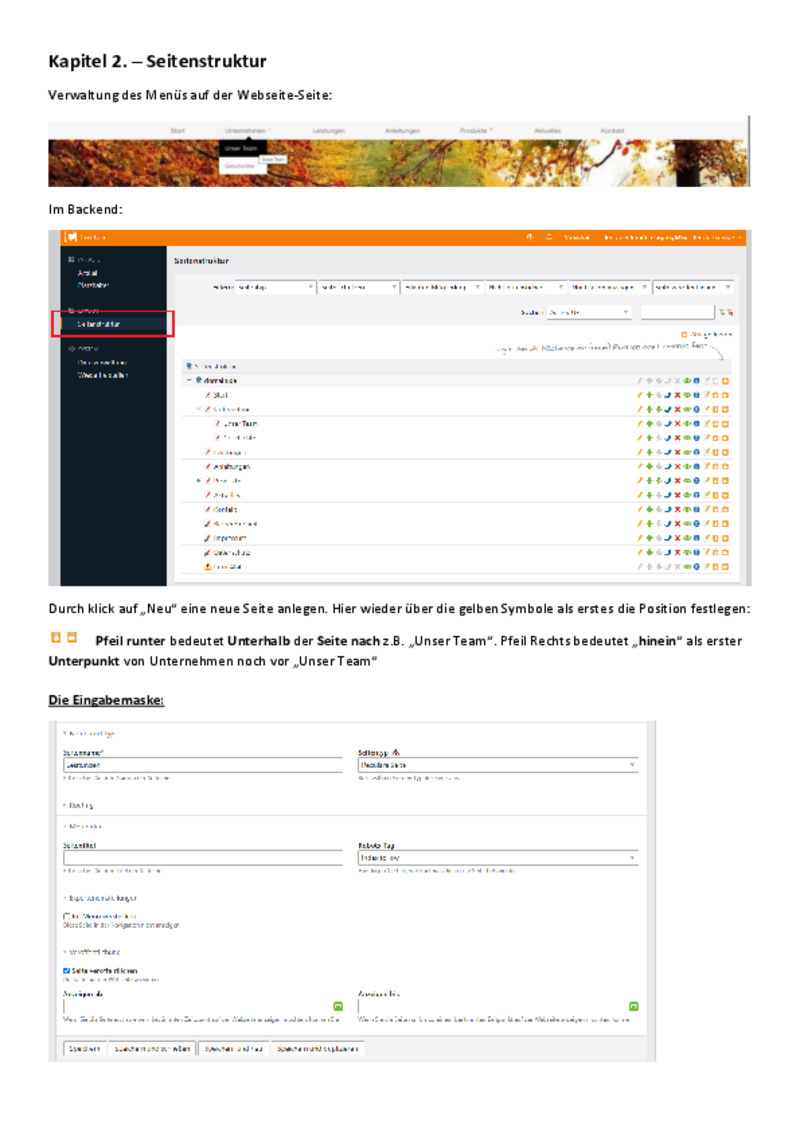800x1132 pixels.
Task: Toggle visibility eye for Impressum page
Action: 687,538
